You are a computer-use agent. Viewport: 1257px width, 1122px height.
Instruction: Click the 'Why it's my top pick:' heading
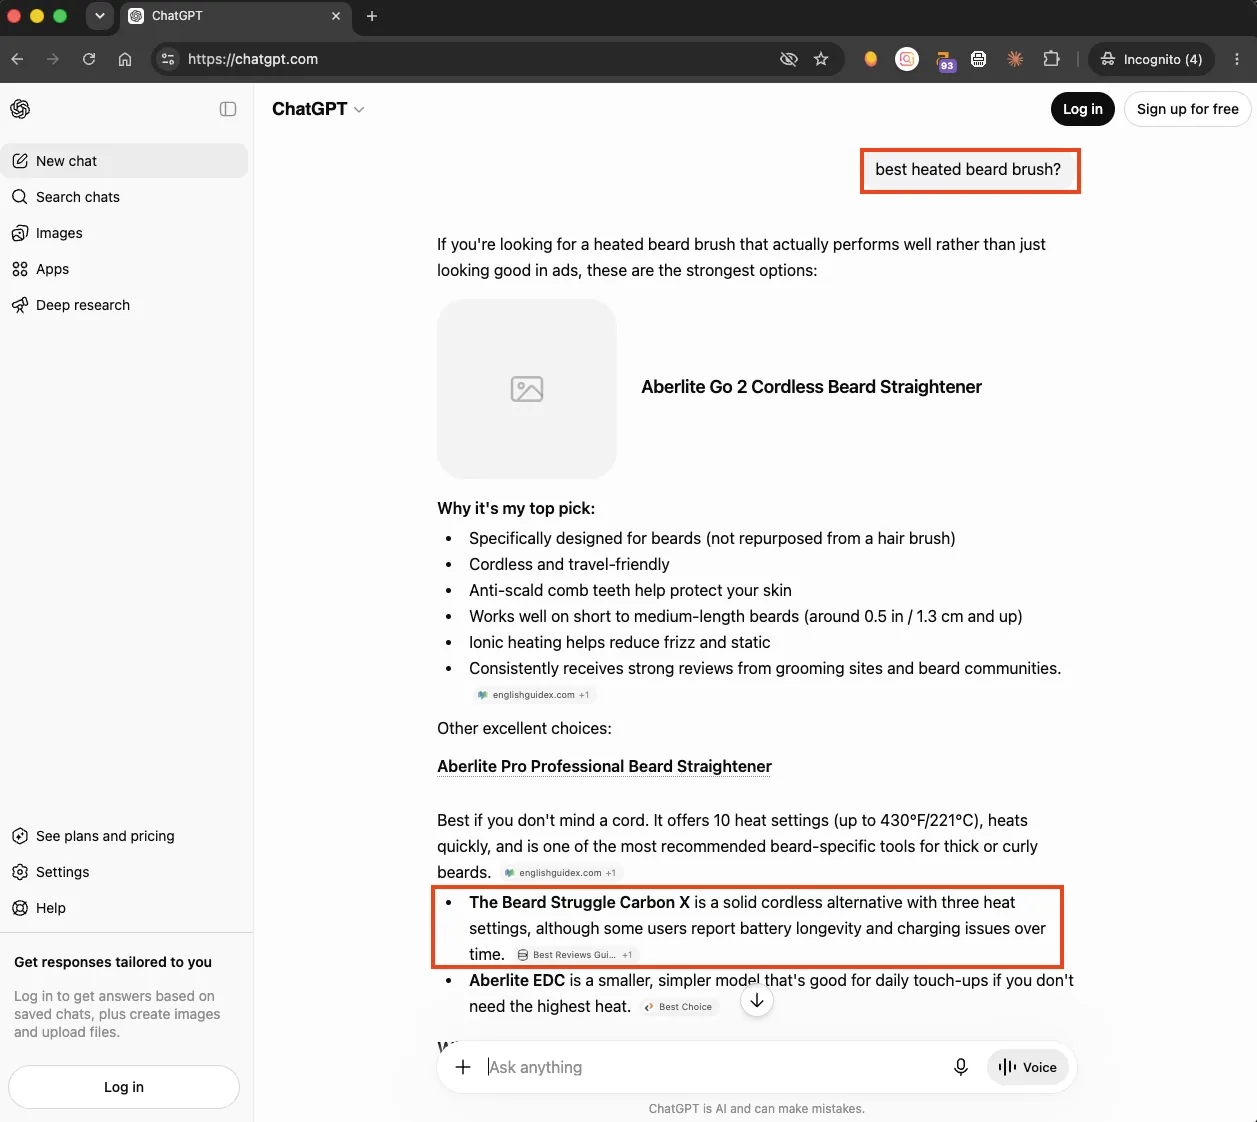pyautogui.click(x=516, y=508)
